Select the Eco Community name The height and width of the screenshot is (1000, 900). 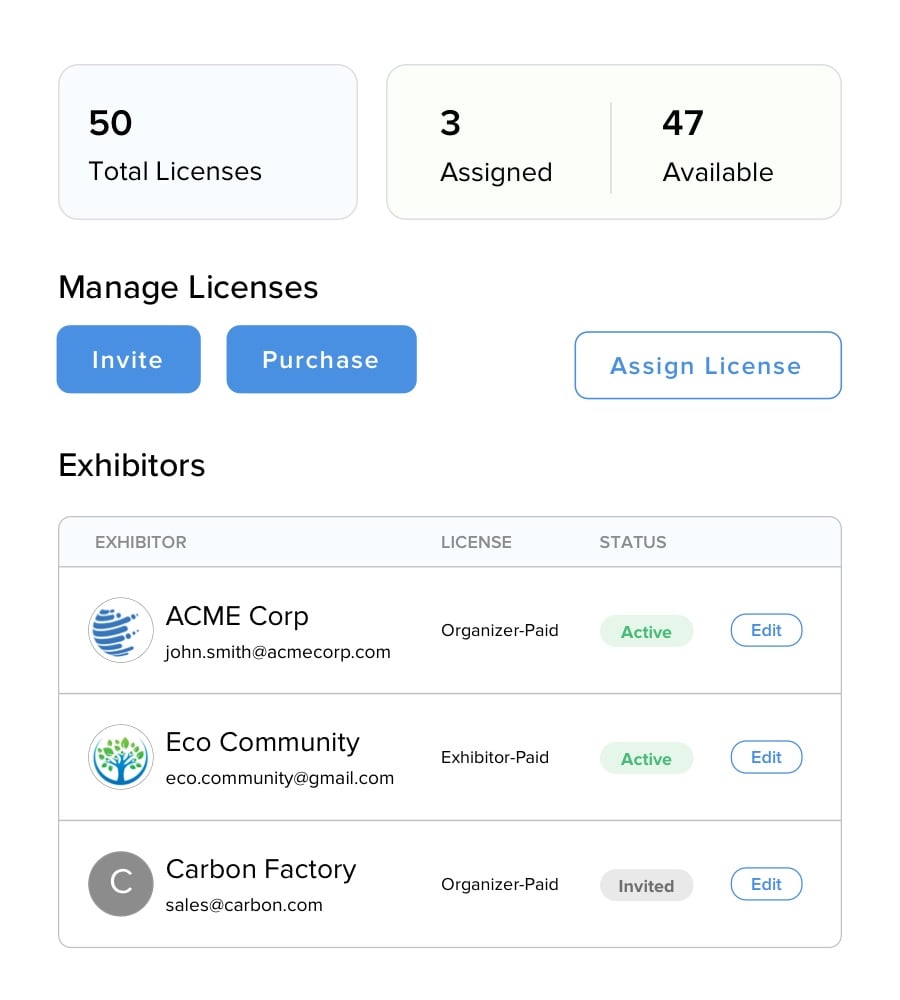263,742
